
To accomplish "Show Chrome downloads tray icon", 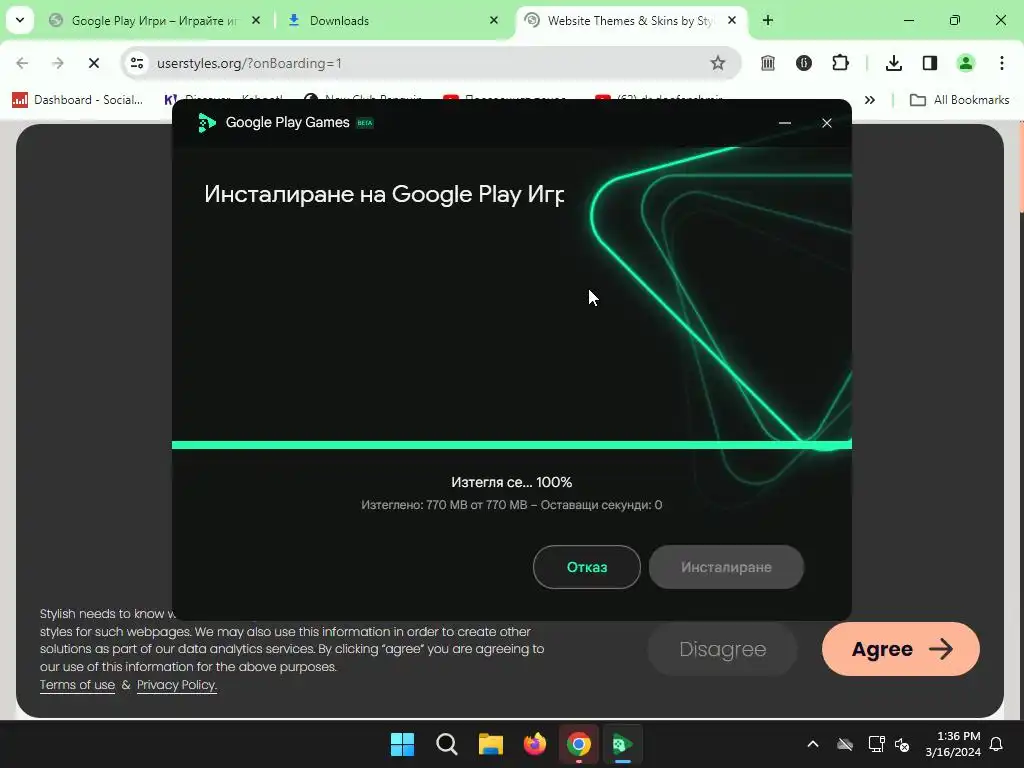I will [893, 63].
